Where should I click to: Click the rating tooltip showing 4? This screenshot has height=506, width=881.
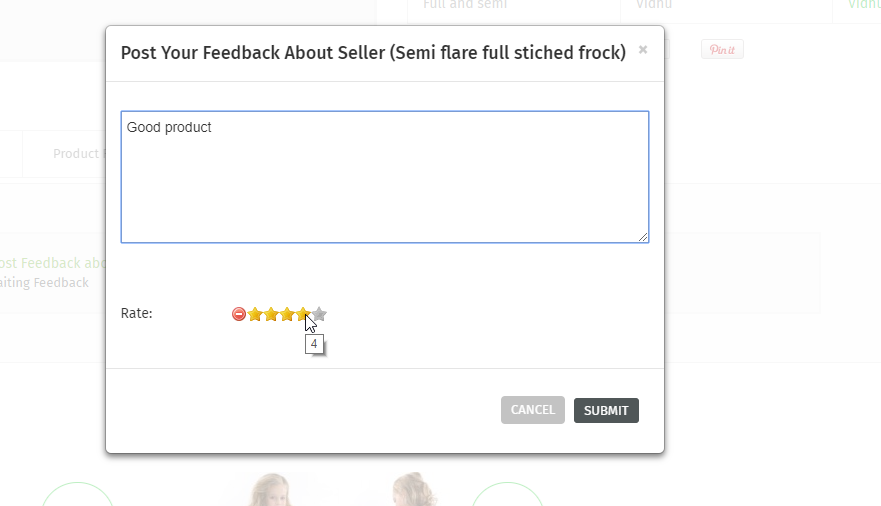[x=314, y=344]
